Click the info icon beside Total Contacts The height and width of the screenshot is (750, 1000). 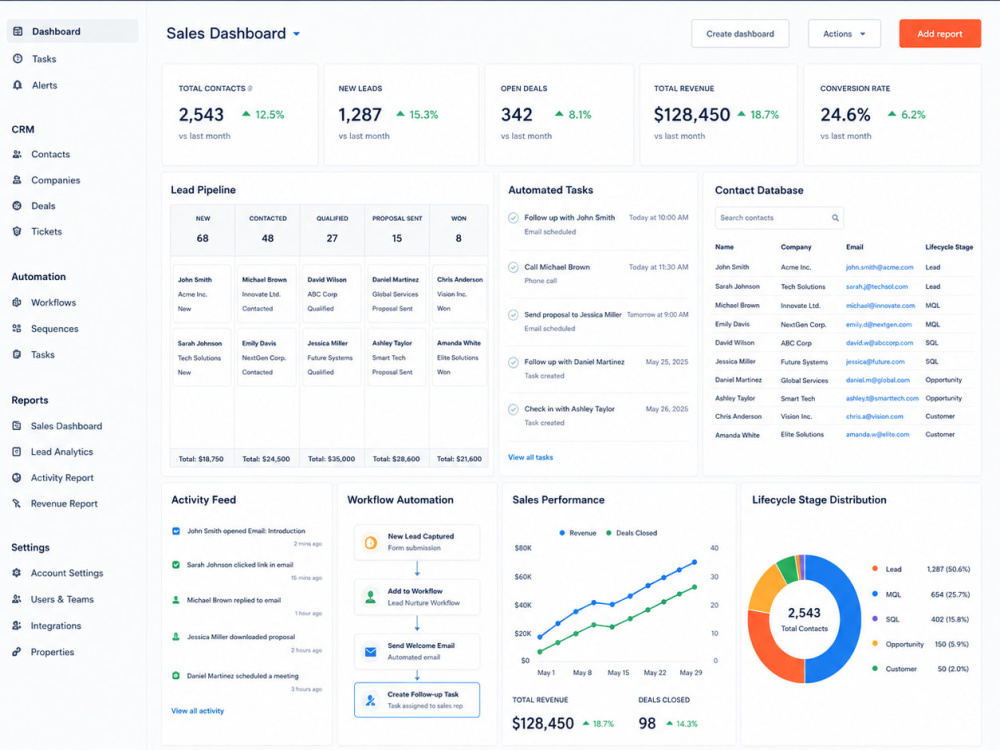250,89
